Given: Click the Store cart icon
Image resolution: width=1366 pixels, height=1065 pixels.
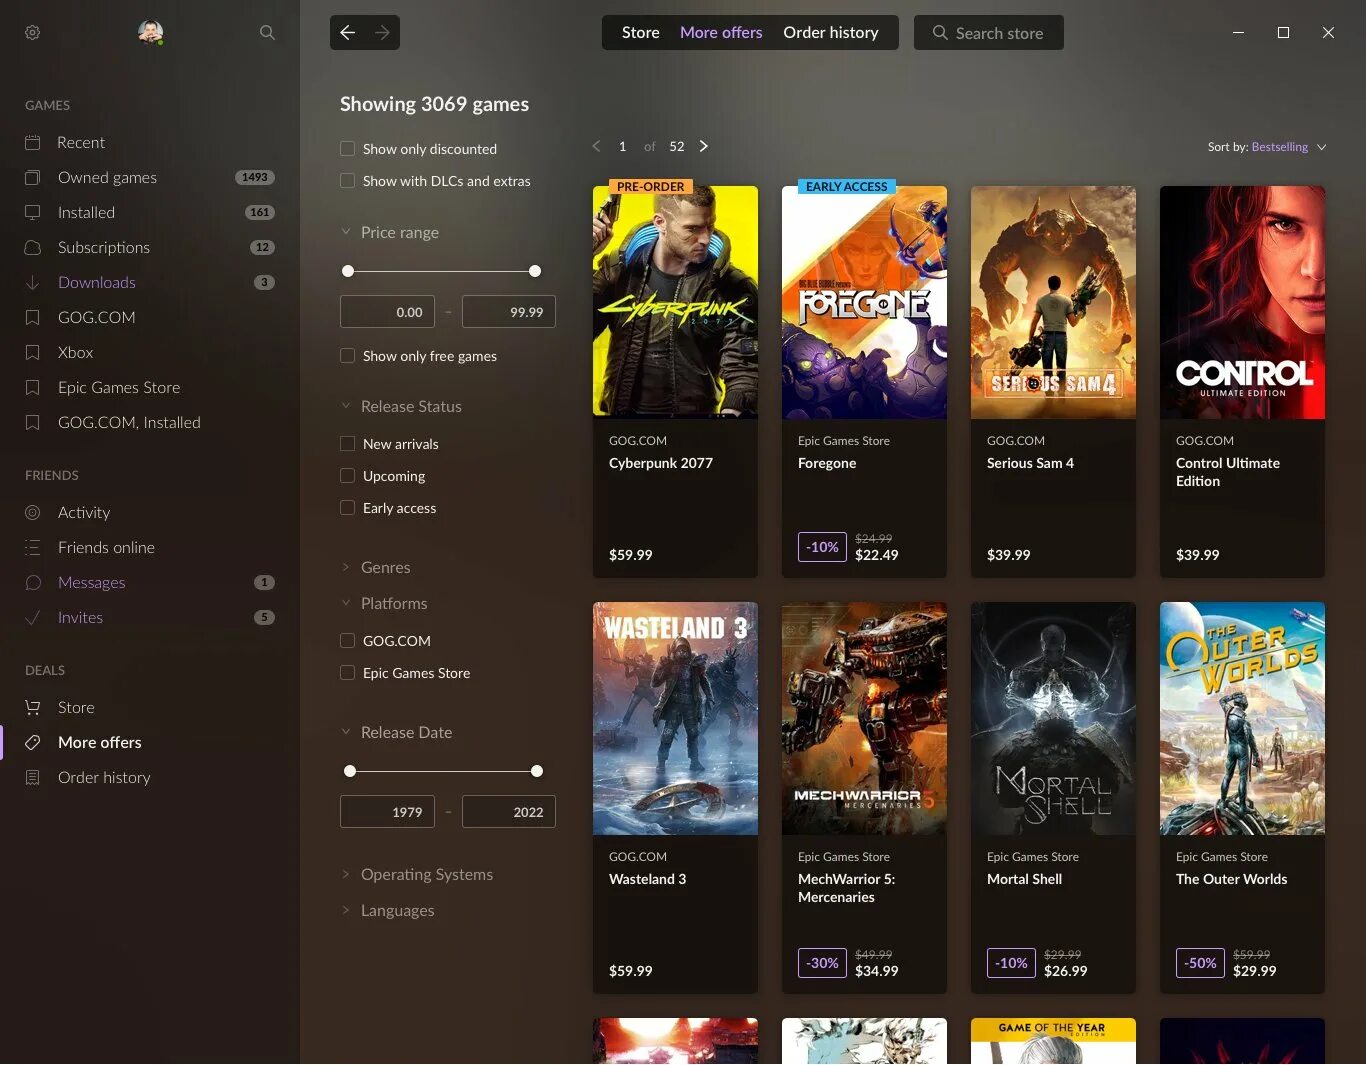Looking at the screenshot, I should [33, 708].
